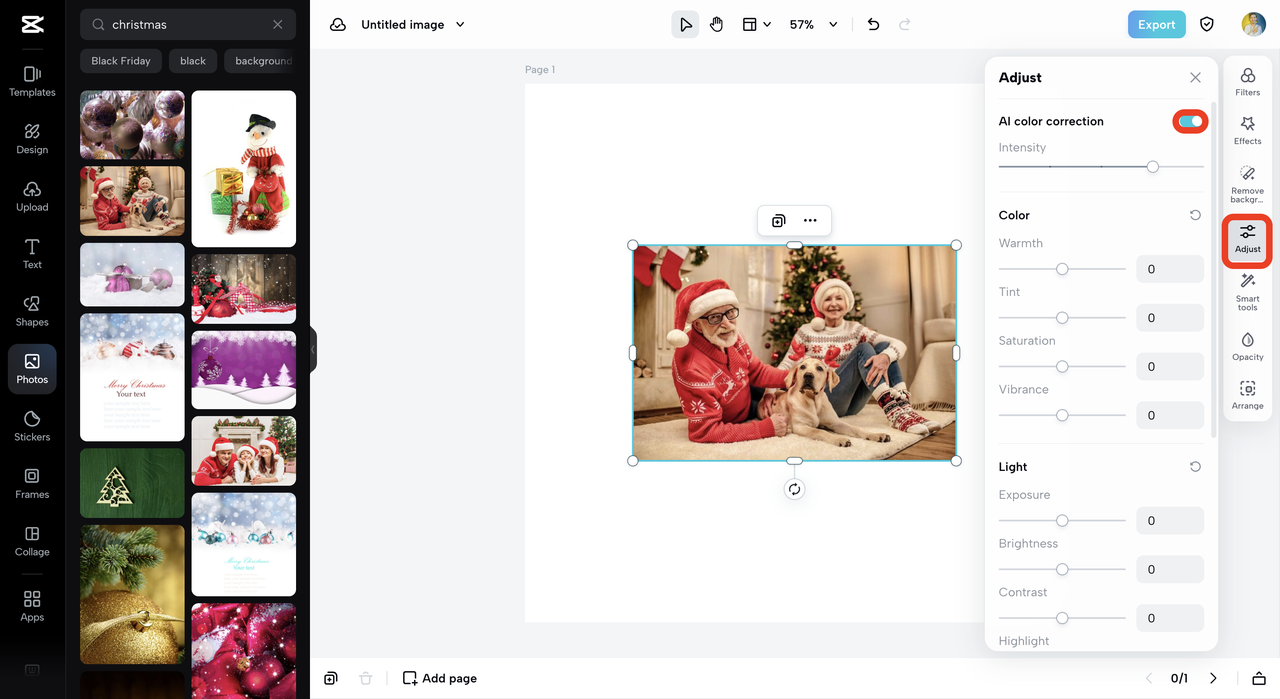Screen dimensions: 1280x699
Task: Open the layers icon at bottom right
Action: coord(1259,678)
